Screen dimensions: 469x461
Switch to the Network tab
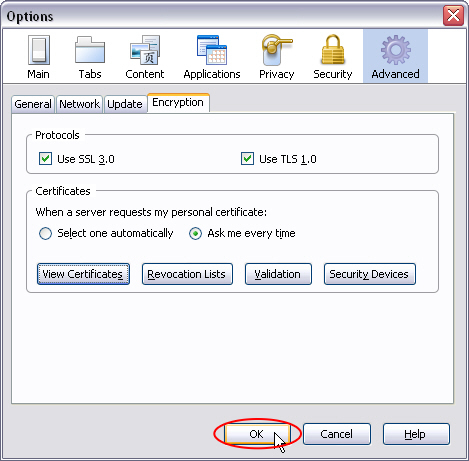(79, 104)
